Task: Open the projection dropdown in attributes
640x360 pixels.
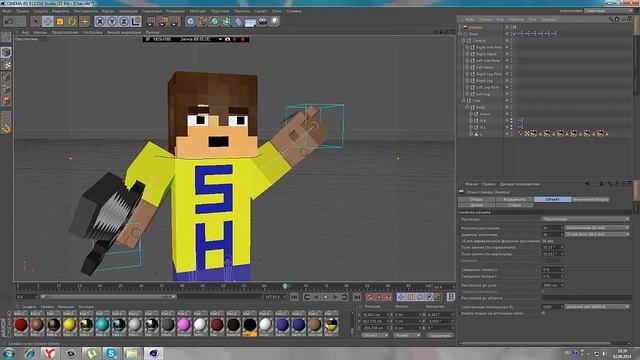Action: (585, 219)
